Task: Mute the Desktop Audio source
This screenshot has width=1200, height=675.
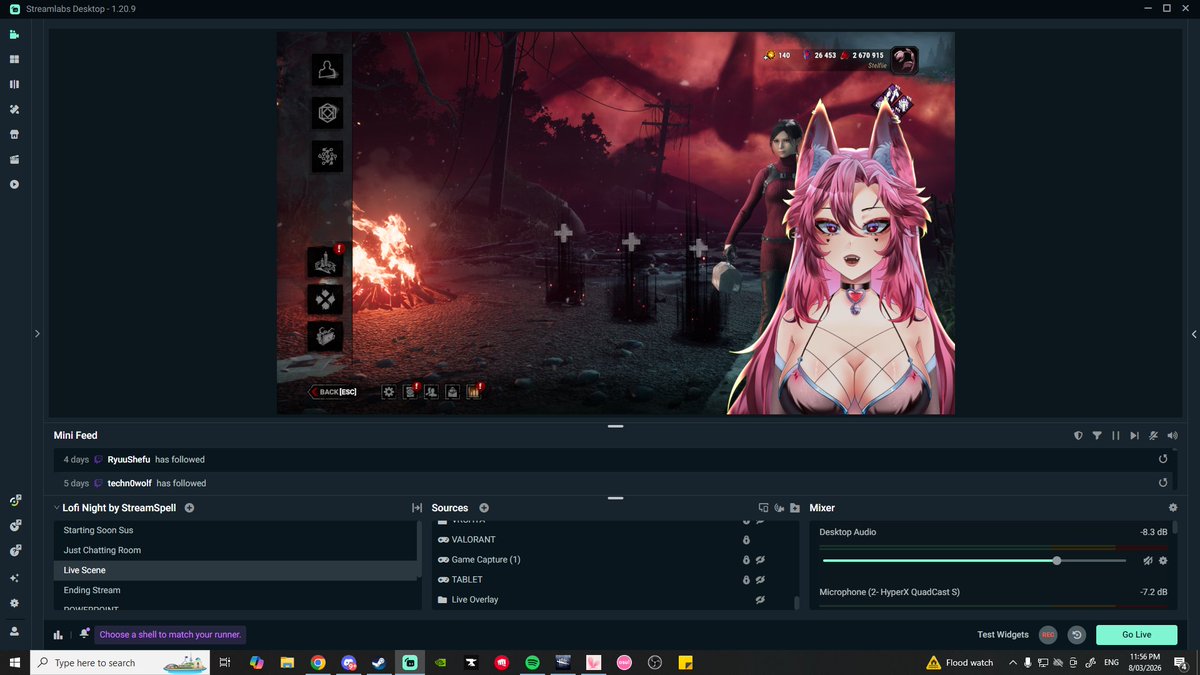Action: (1147, 561)
